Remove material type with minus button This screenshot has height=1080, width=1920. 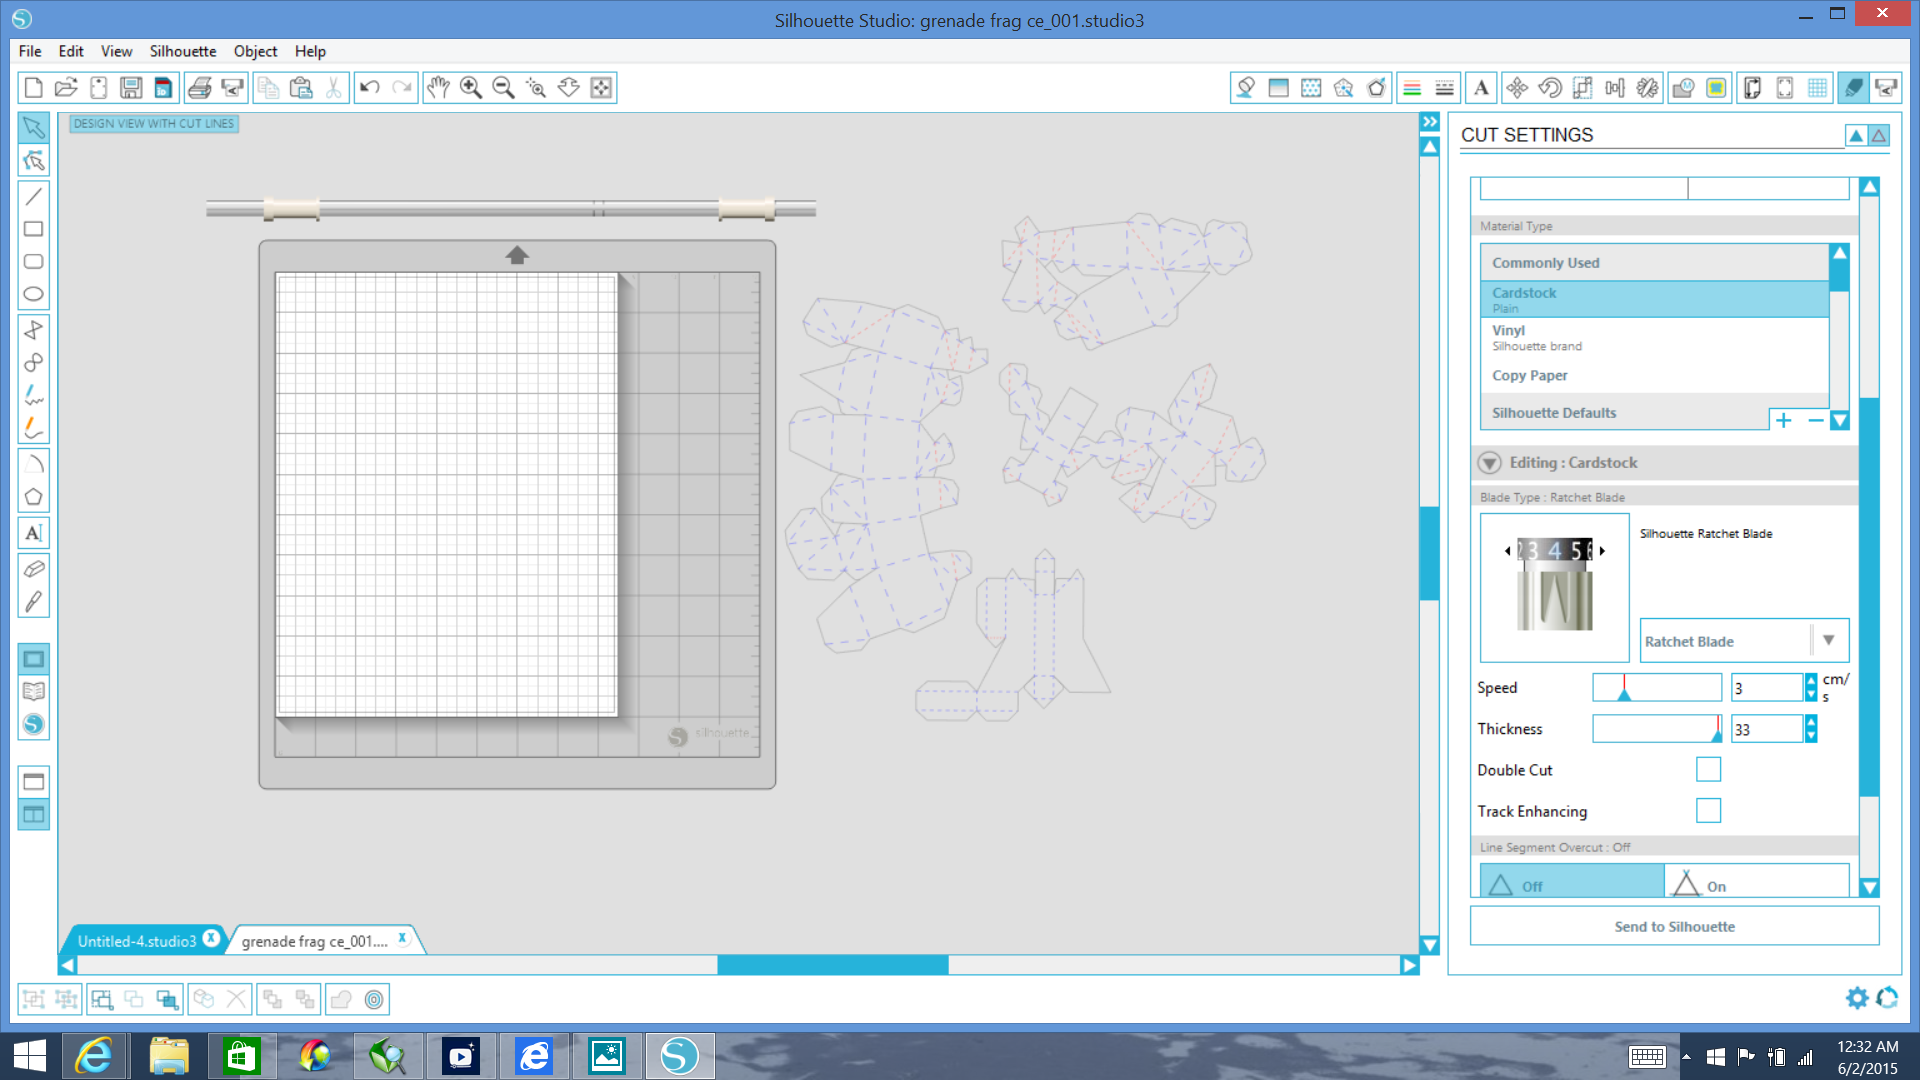[1815, 420]
